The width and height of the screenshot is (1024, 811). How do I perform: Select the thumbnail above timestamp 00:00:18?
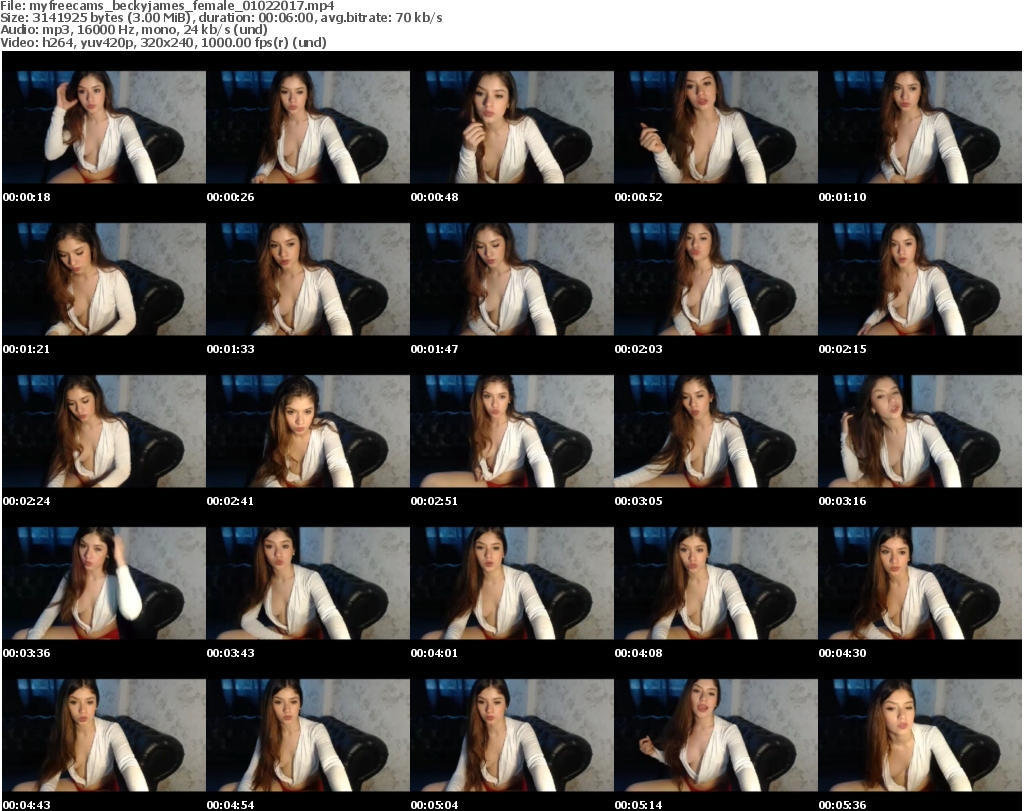[x=104, y=127]
